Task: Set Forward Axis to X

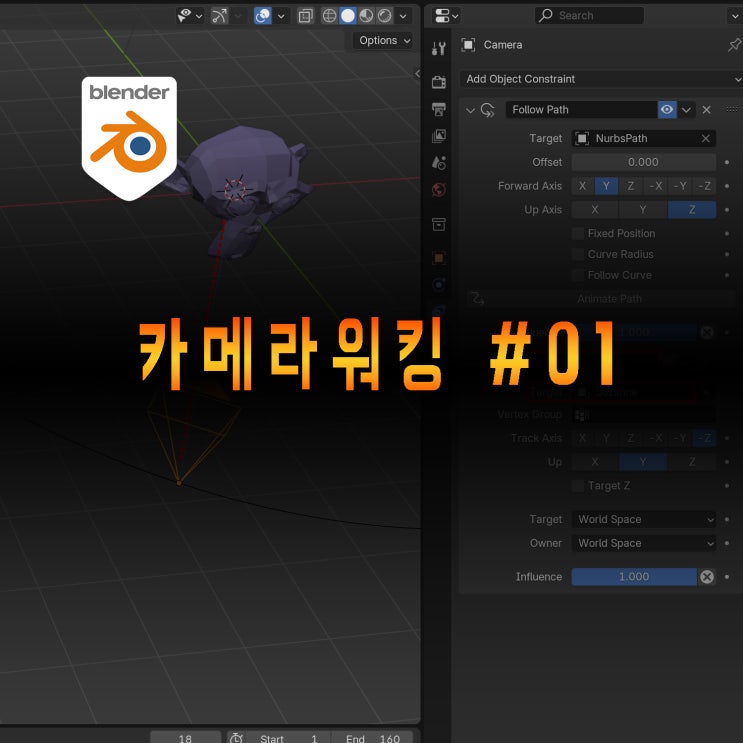Action: pos(582,186)
